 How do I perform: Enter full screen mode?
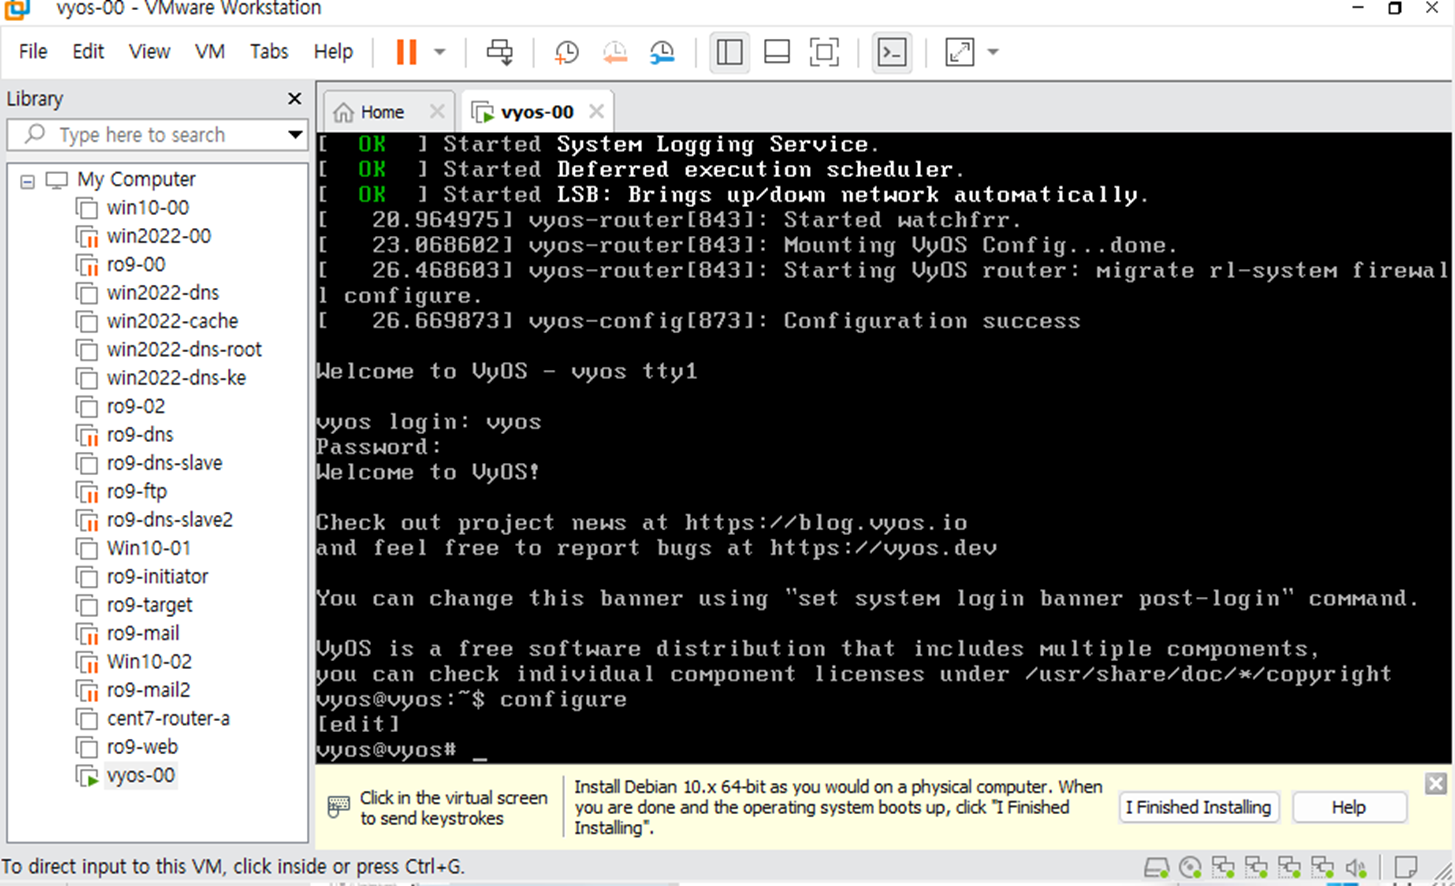click(824, 52)
